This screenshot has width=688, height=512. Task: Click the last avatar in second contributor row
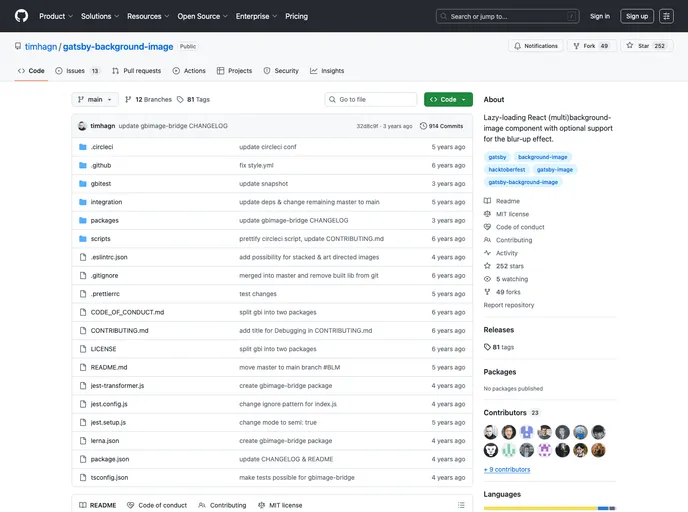click(x=598, y=450)
